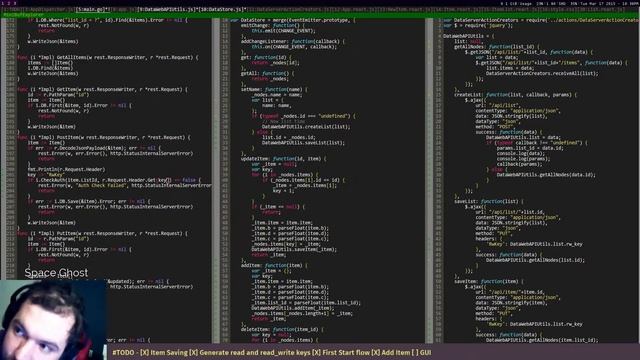
Task: Click the 'updateItem: function(id, item)' line
Action: click(283, 159)
